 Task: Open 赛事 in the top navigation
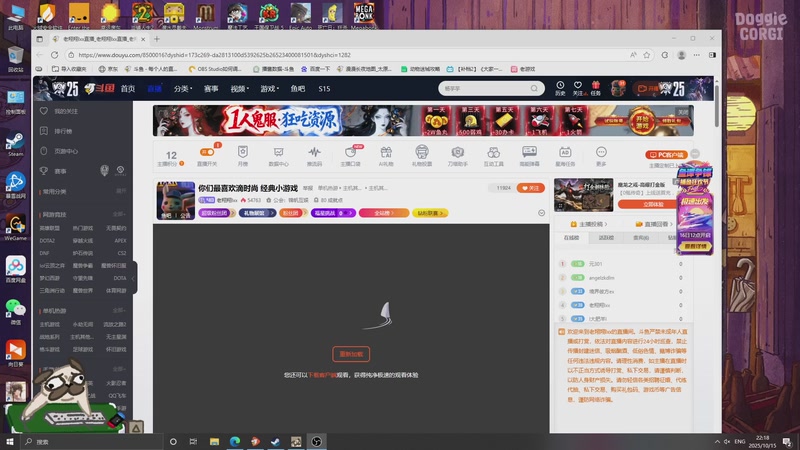coord(211,88)
